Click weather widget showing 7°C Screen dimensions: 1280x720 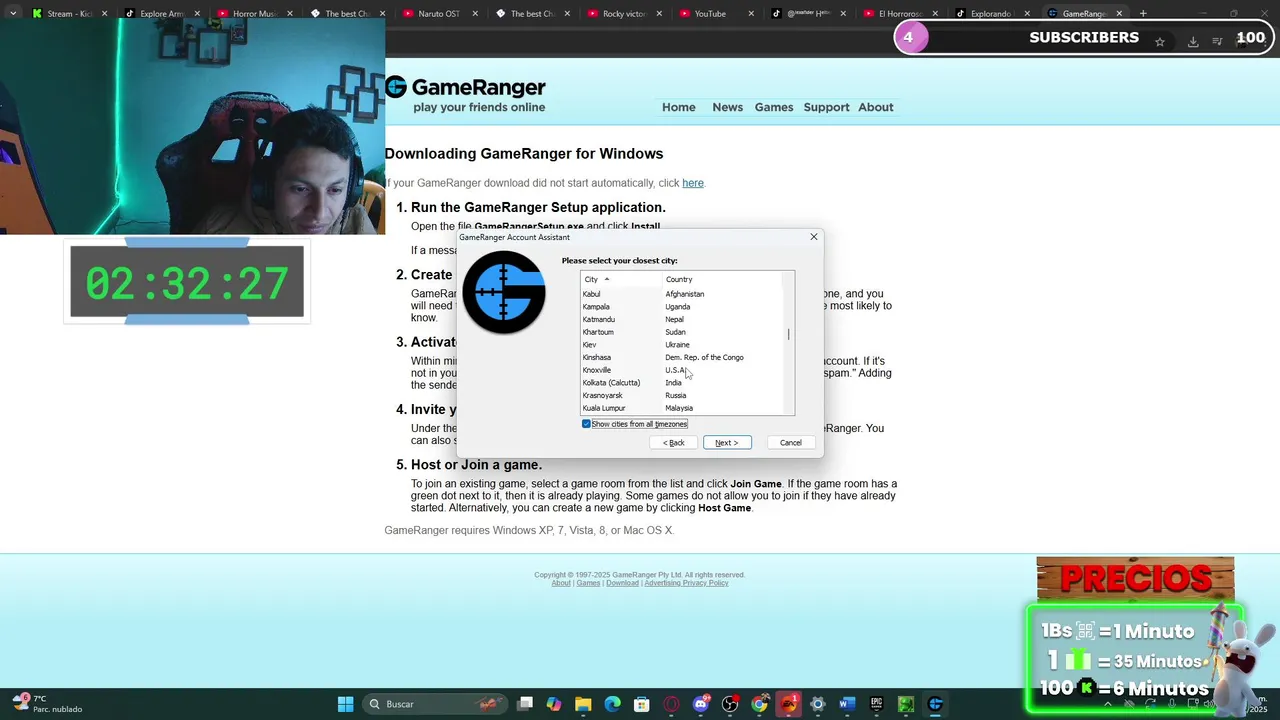coord(47,704)
